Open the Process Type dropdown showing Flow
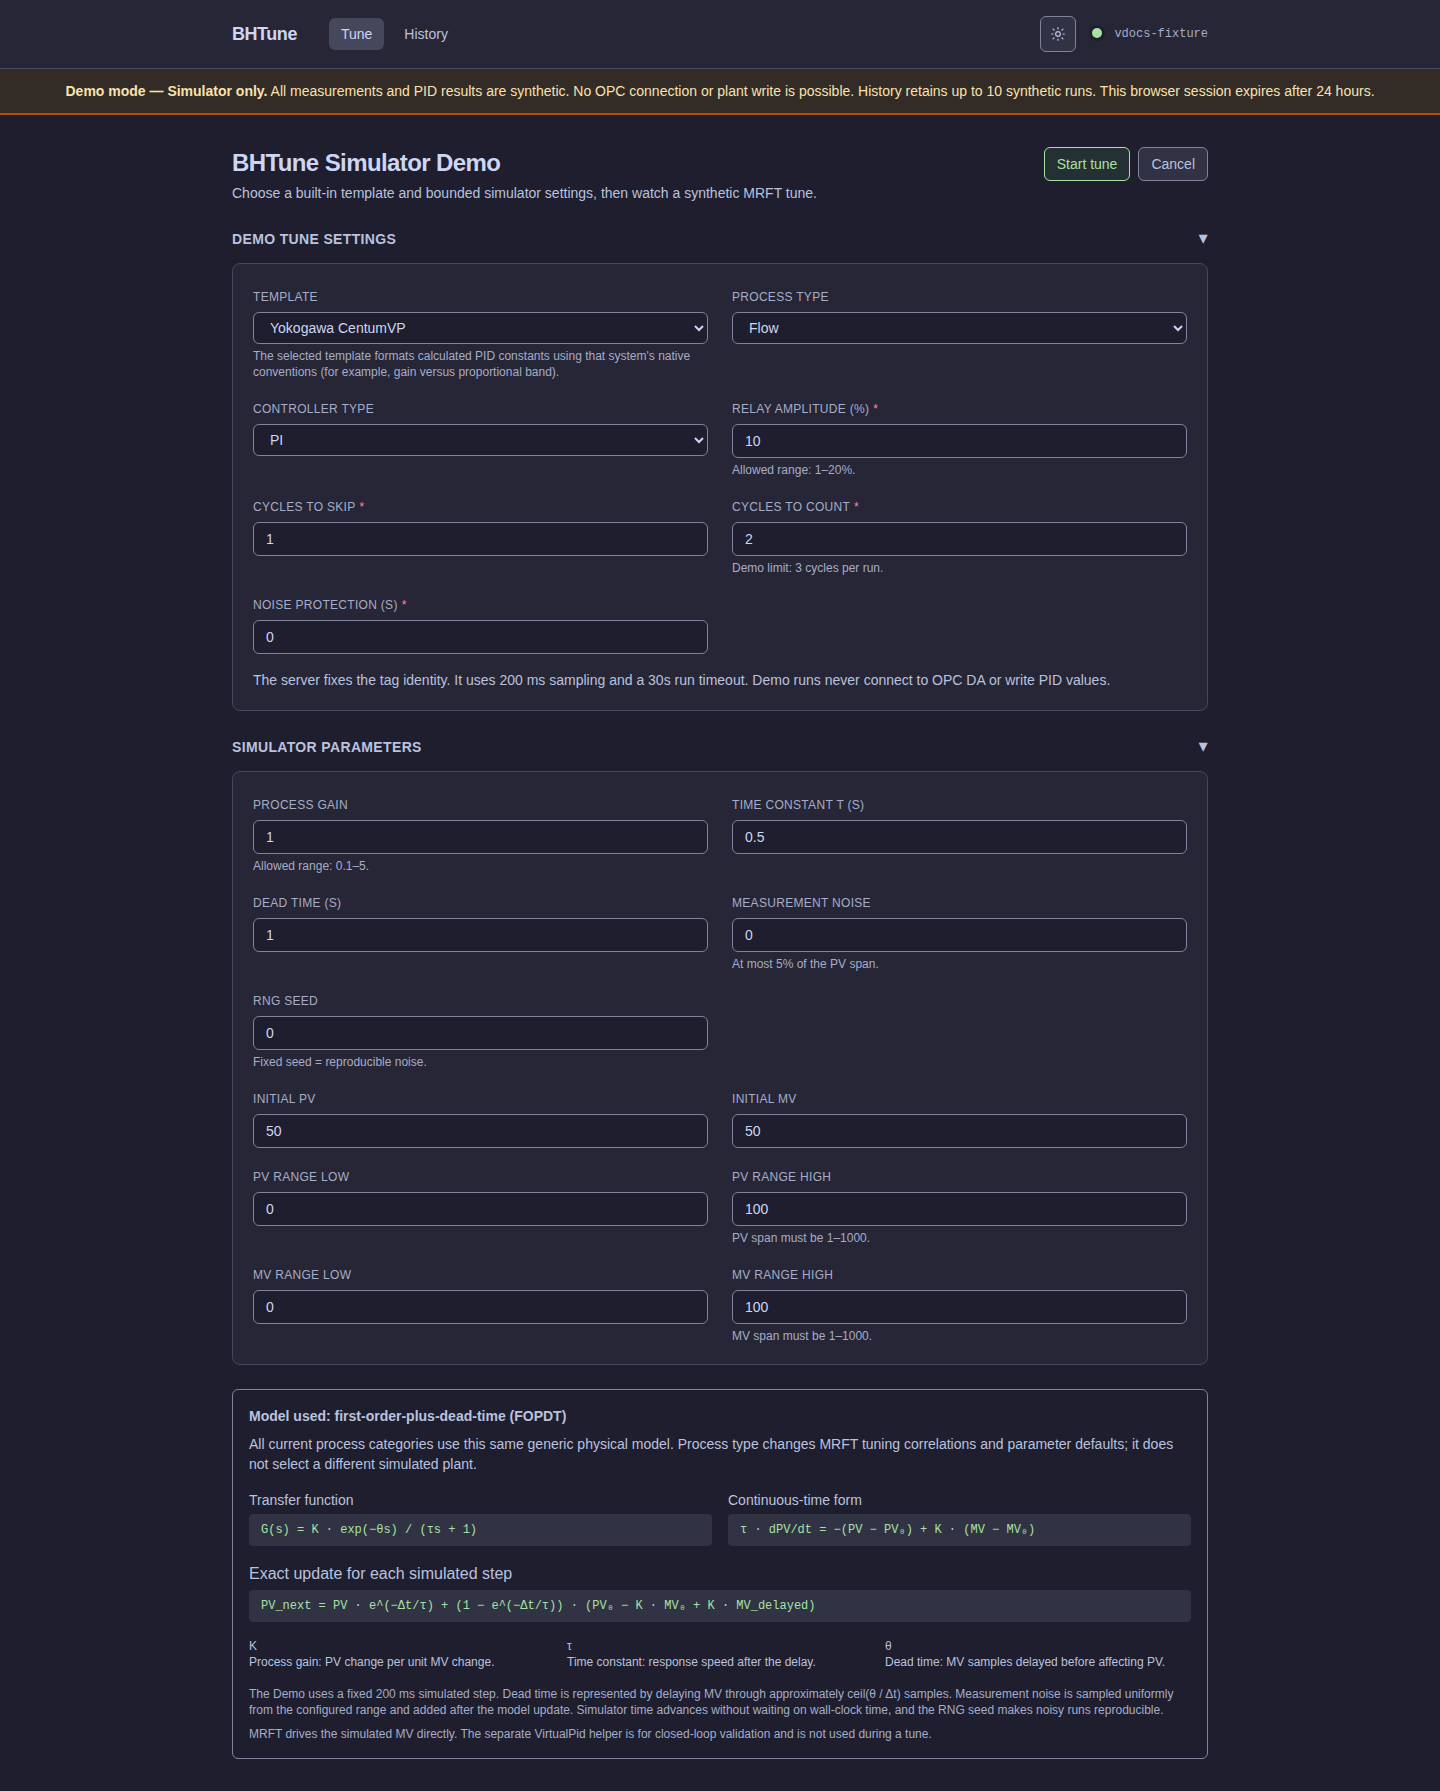The height and width of the screenshot is (1791, 1440). click(959, 328)
